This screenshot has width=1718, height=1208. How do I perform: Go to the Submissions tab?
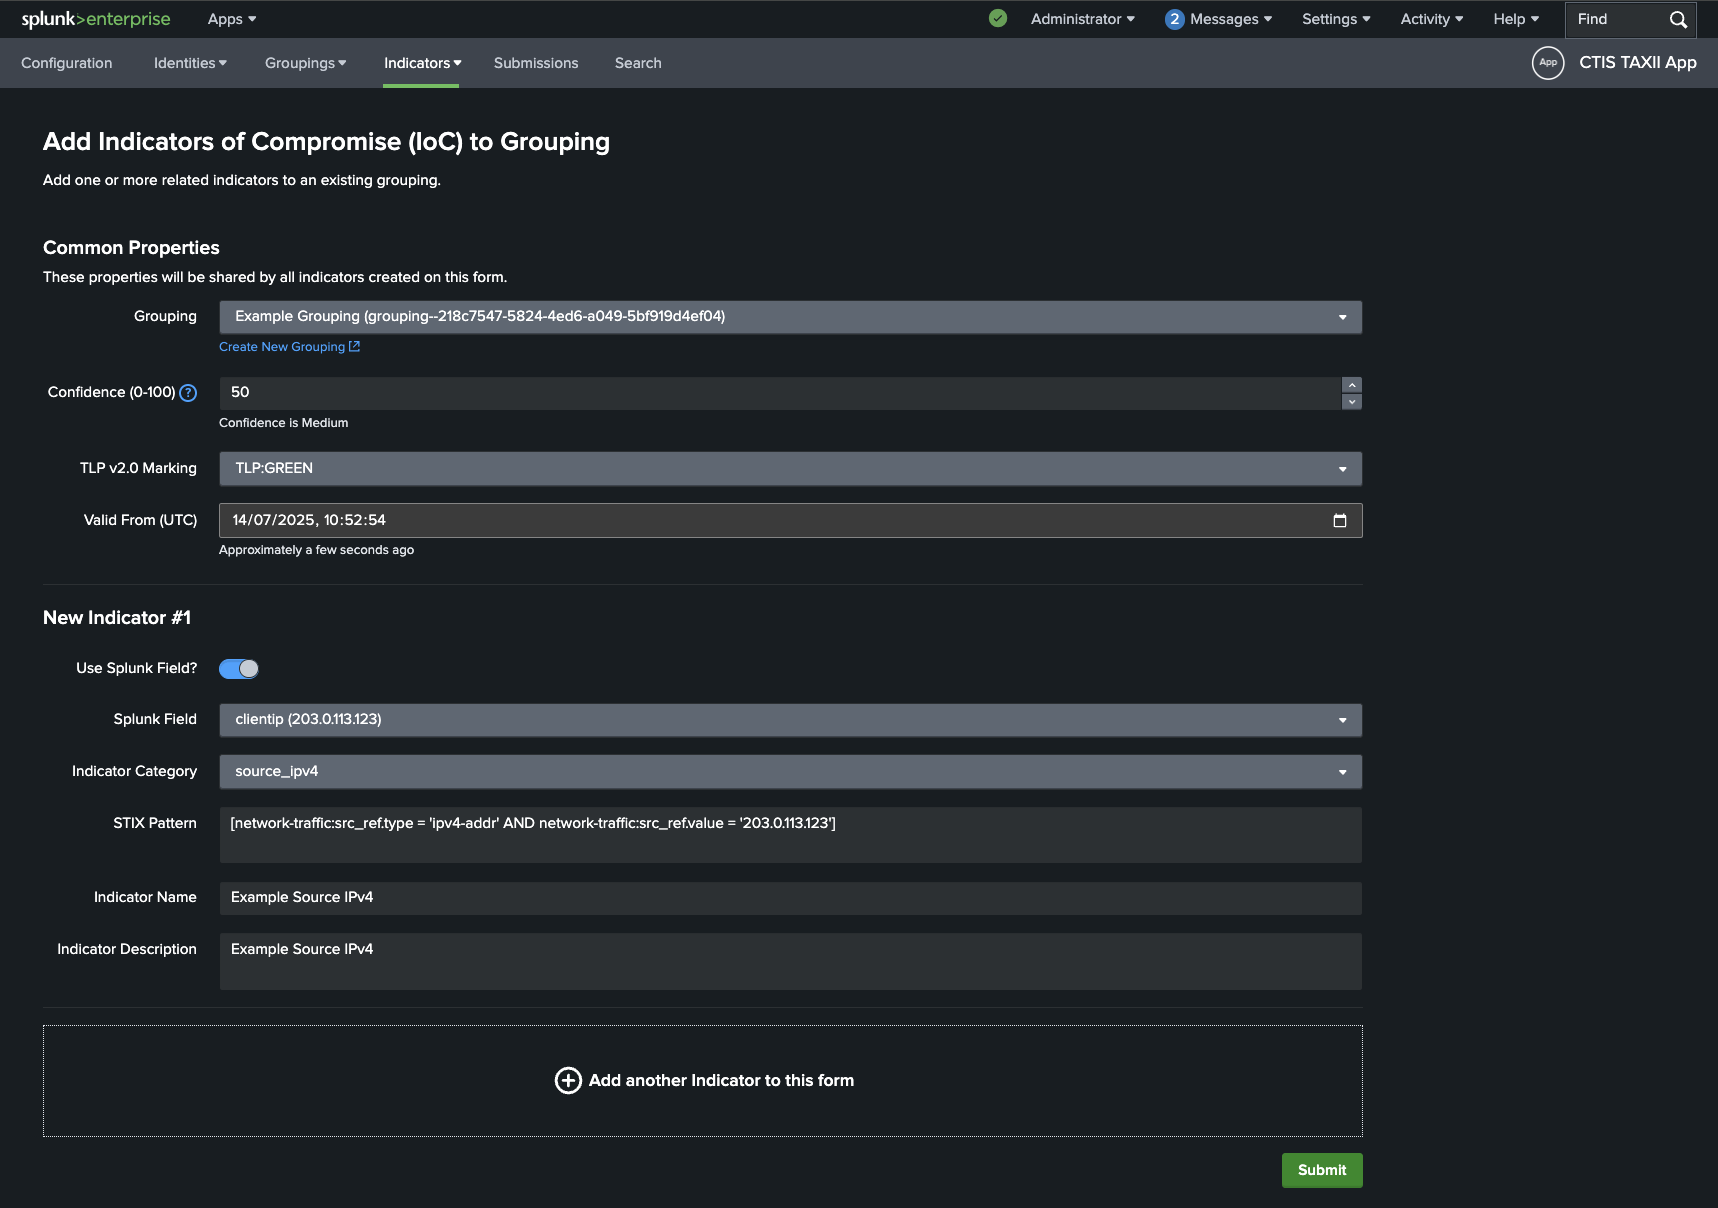pos(536,63)
